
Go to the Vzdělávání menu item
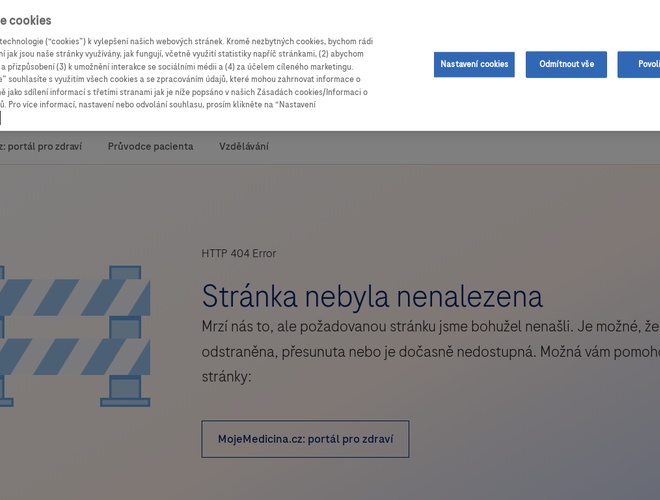[243, 146]
